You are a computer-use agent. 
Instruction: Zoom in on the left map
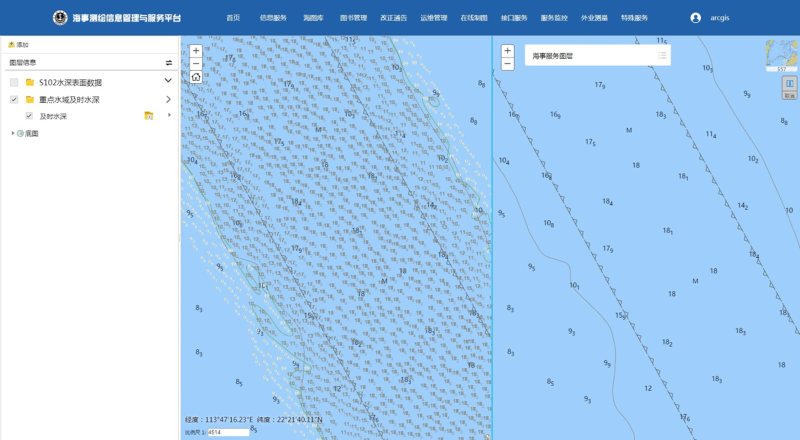coord(196,51)
